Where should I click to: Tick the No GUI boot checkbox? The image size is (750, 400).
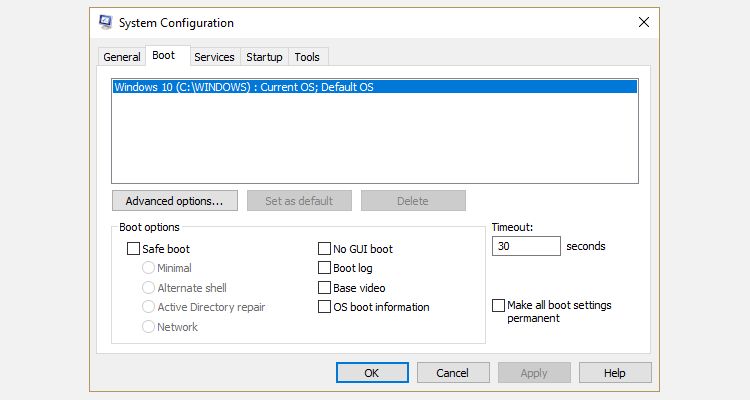pyautogui.click(x=324, y=249)
